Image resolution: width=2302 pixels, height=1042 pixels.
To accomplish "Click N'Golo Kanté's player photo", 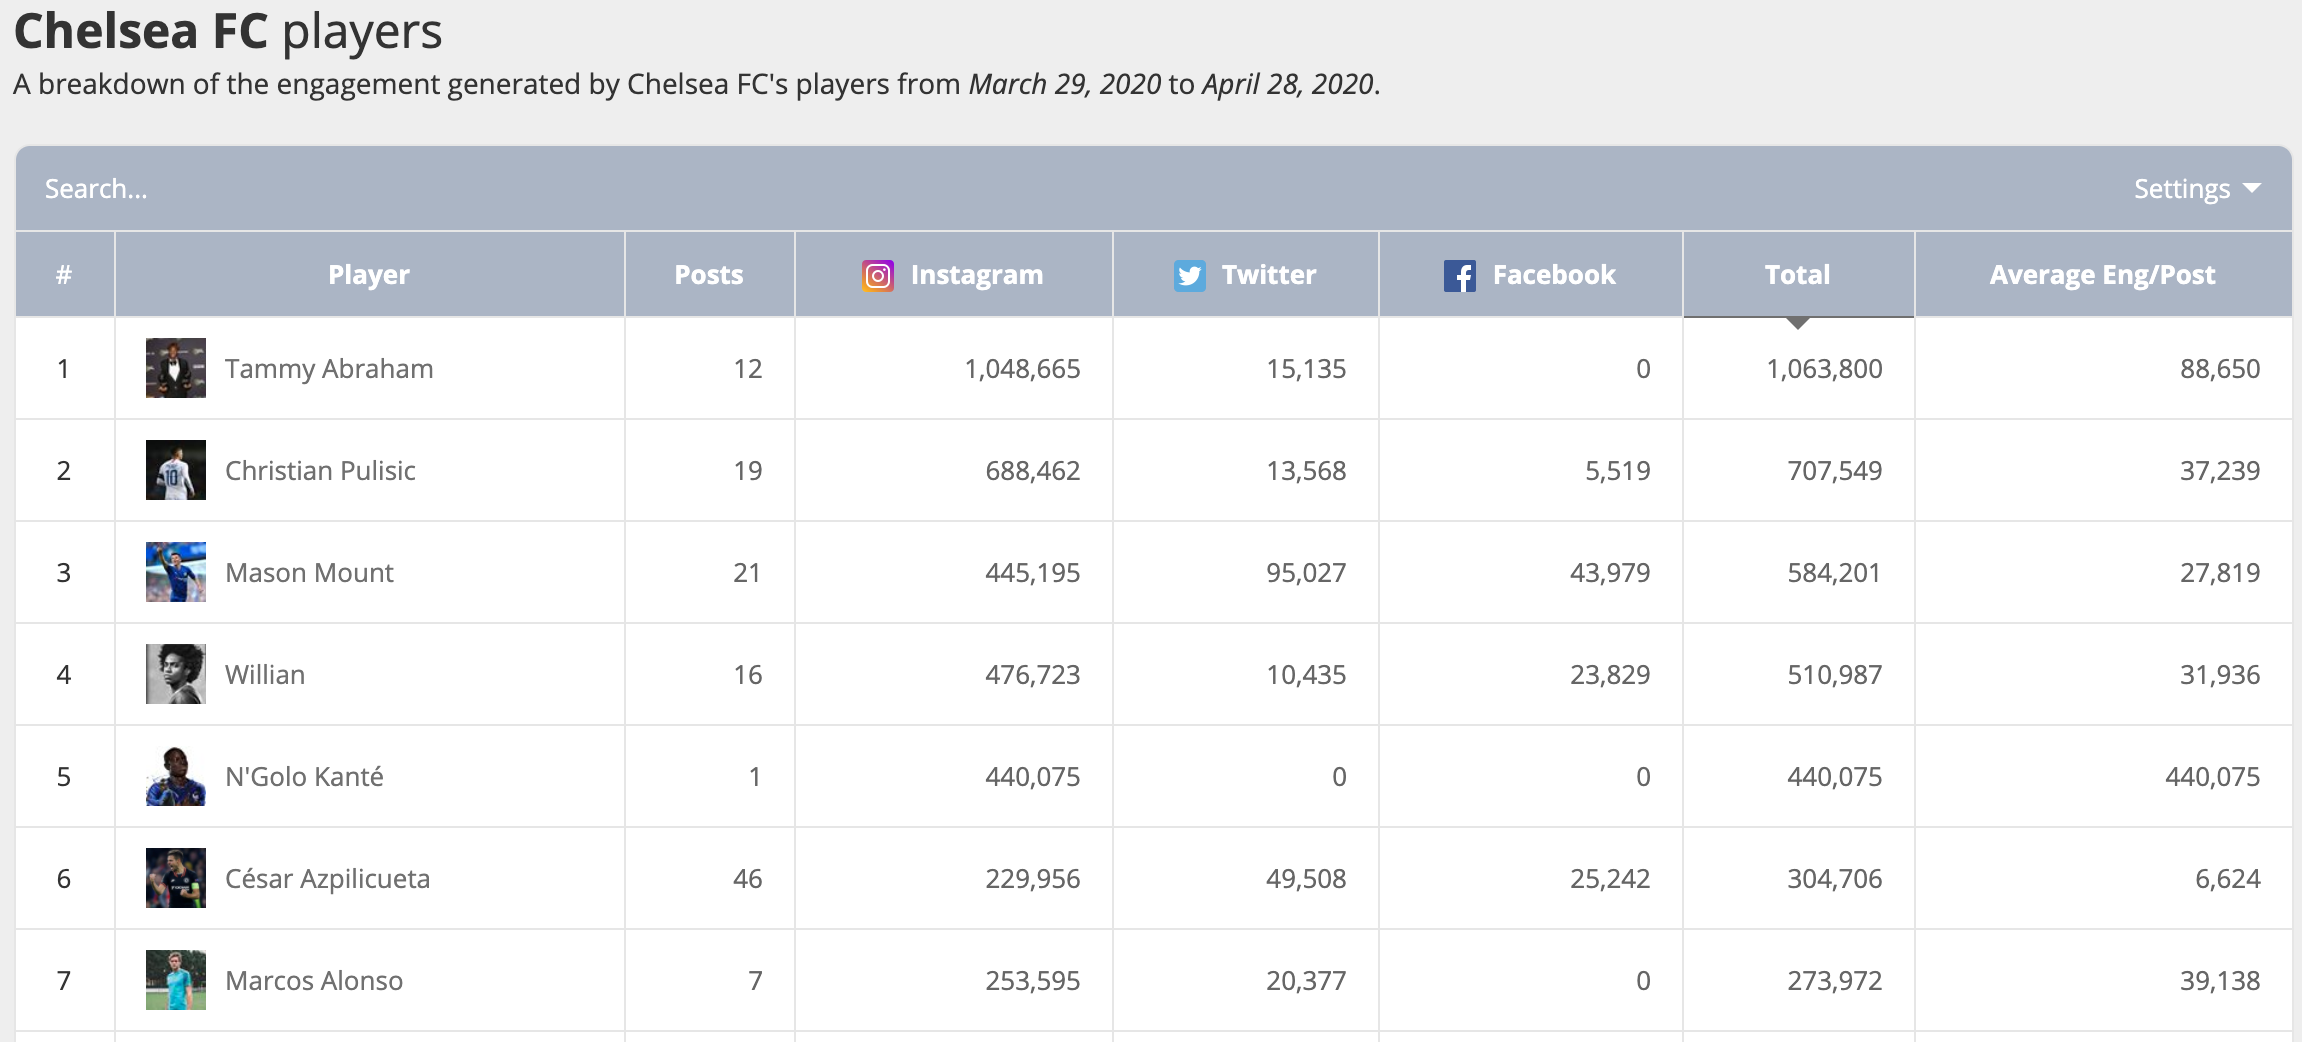I will (x=175, y=776).
